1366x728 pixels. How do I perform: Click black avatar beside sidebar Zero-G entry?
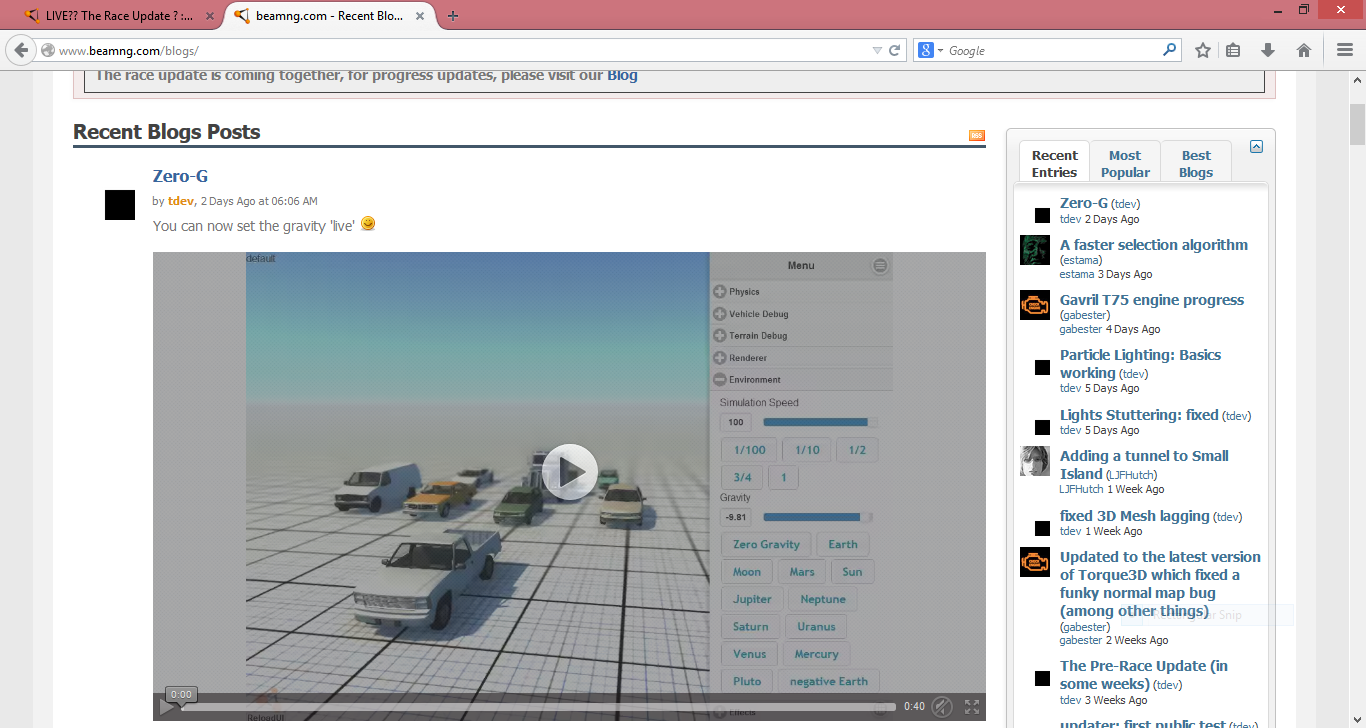tap(1042, 216)
